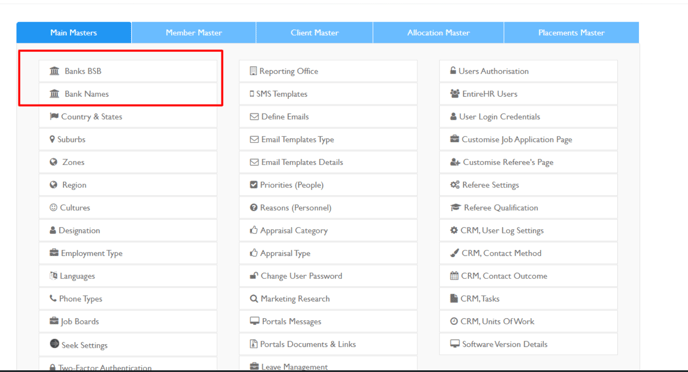Click the unlock icon for Change User Password
The width and height of the screenshot is (688, 372).
254,275
